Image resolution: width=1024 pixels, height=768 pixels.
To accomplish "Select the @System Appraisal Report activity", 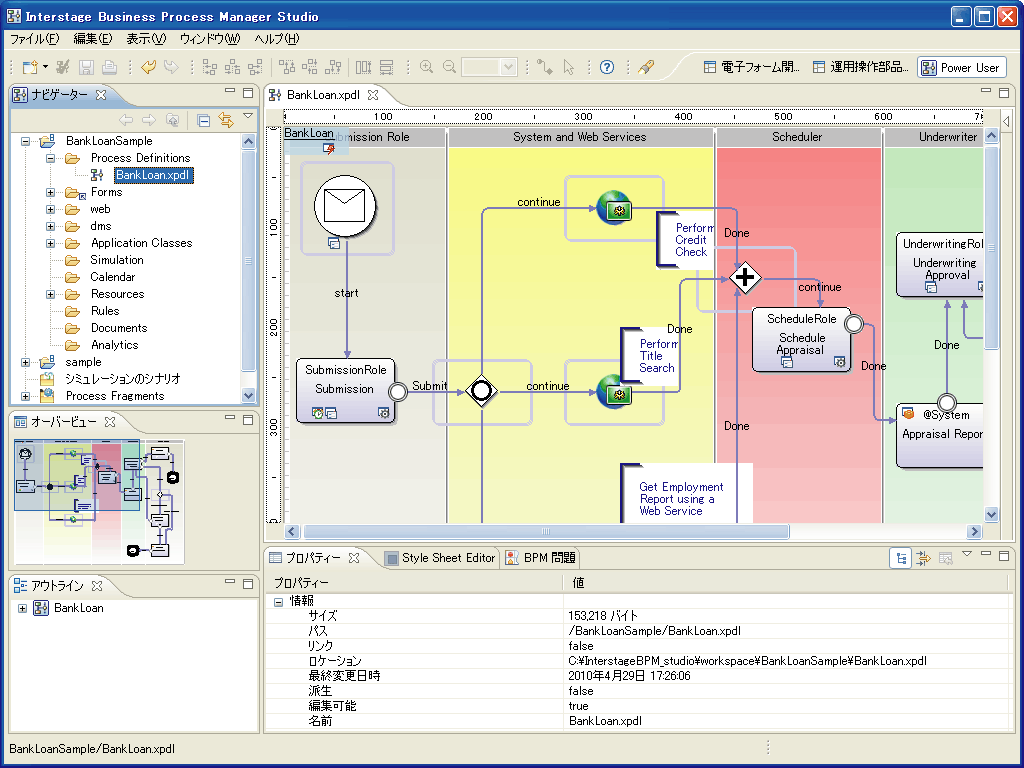I will [940, 436].
